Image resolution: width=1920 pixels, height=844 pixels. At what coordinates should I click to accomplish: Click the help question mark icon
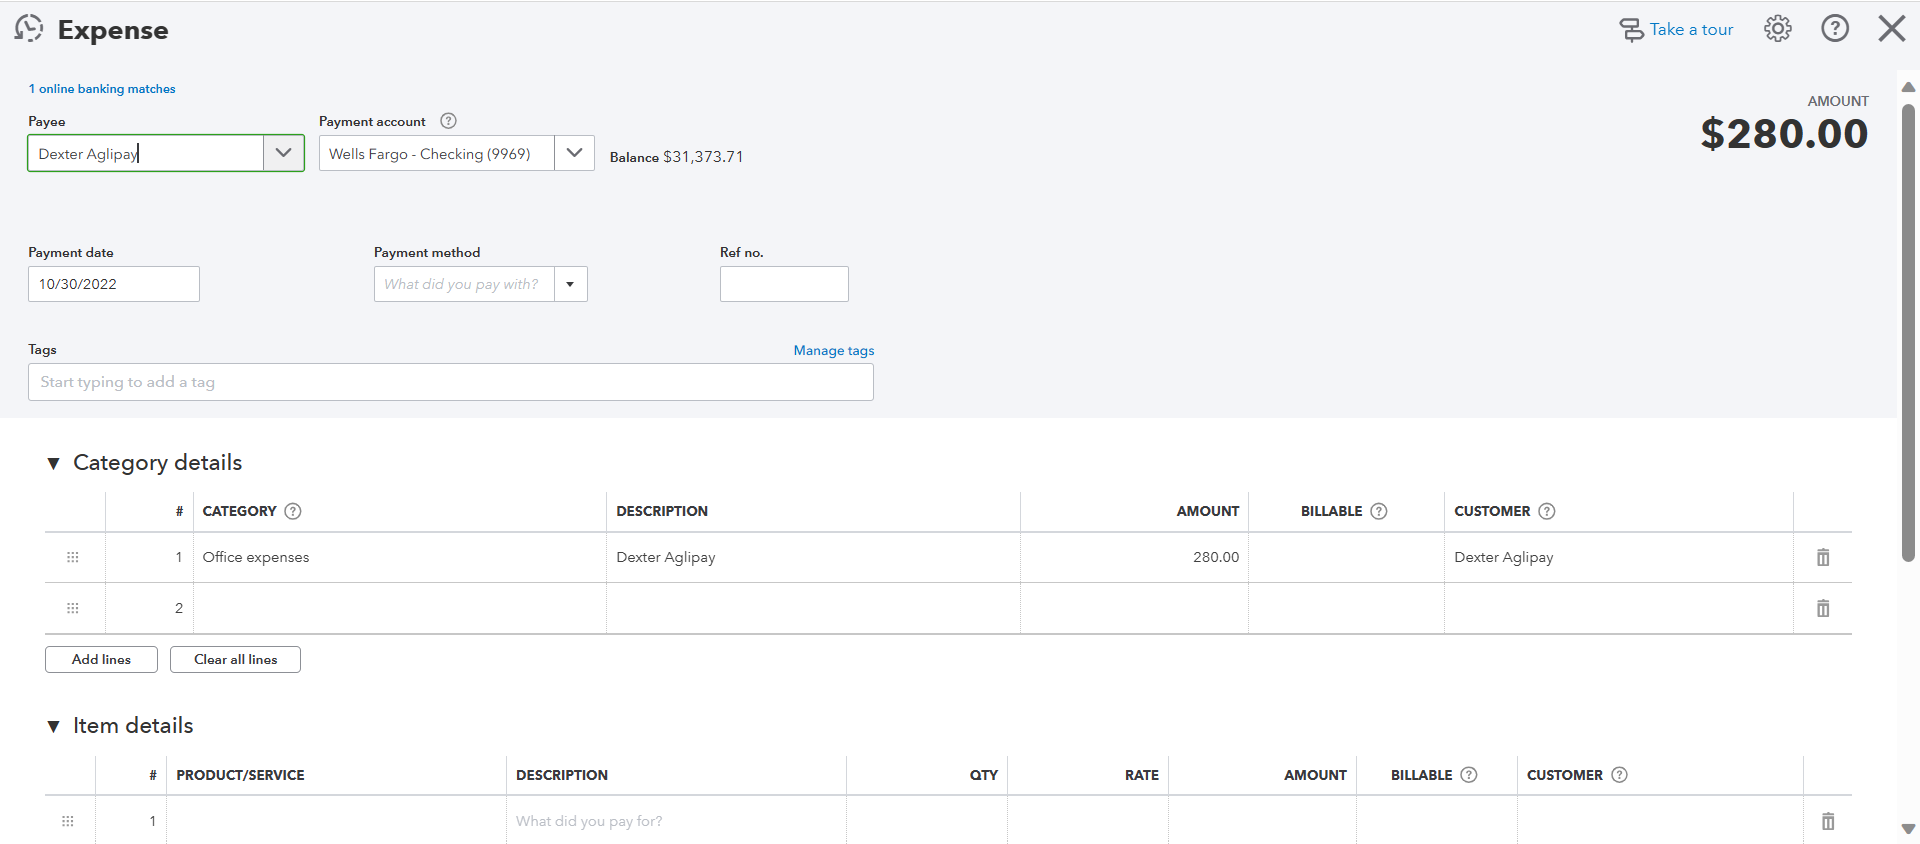pos(1834,29)
